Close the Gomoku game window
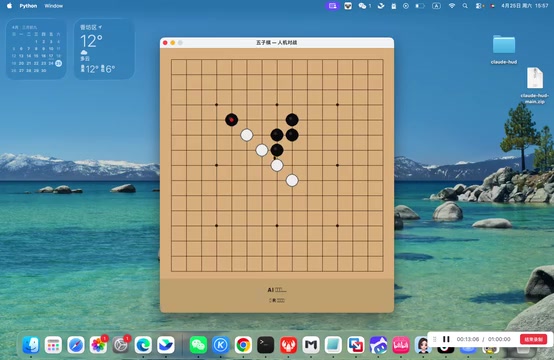554x360 pixels. pyautogui.click(x=165, y=43)
